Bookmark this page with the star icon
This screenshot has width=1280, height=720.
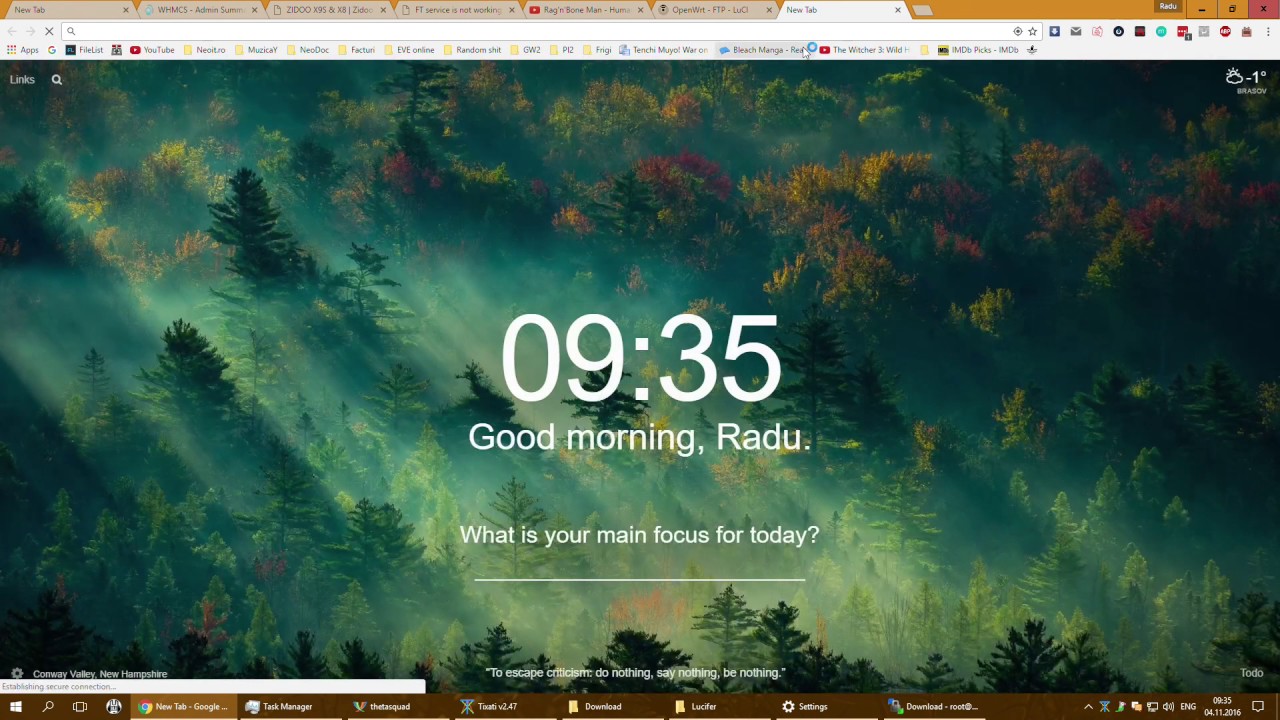click(1033, 31)
